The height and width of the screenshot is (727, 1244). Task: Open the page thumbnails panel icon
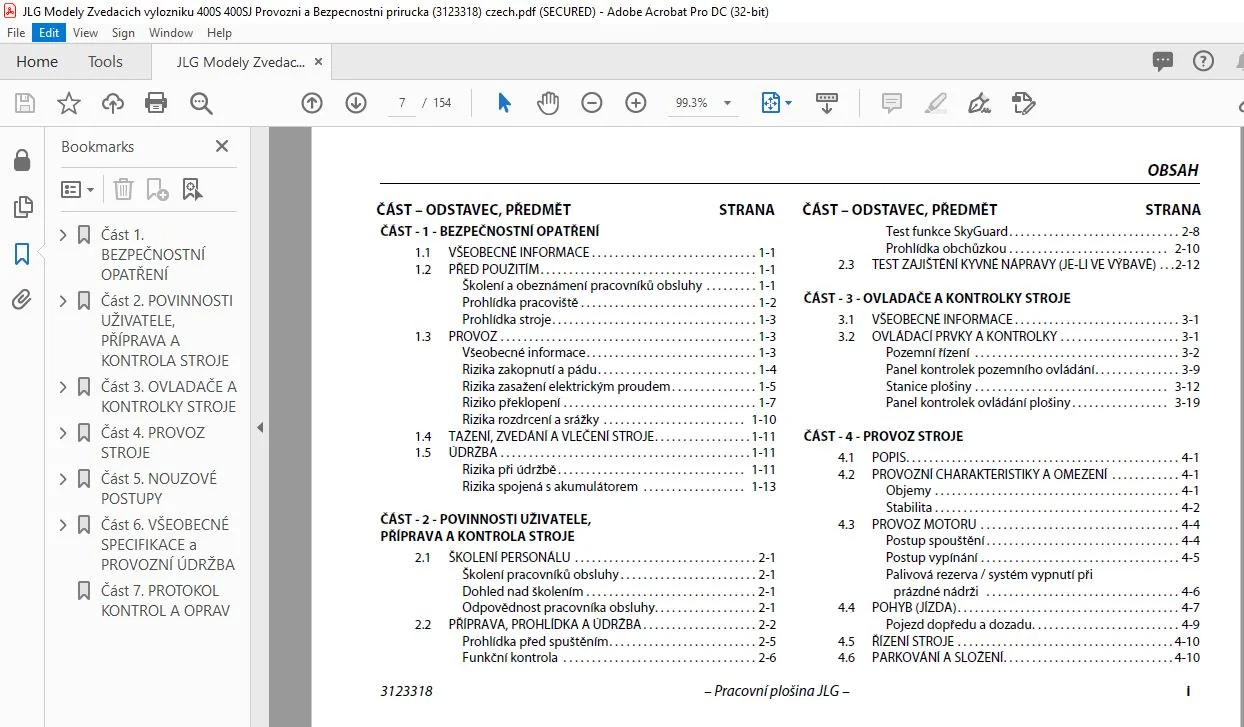[21, 207]
